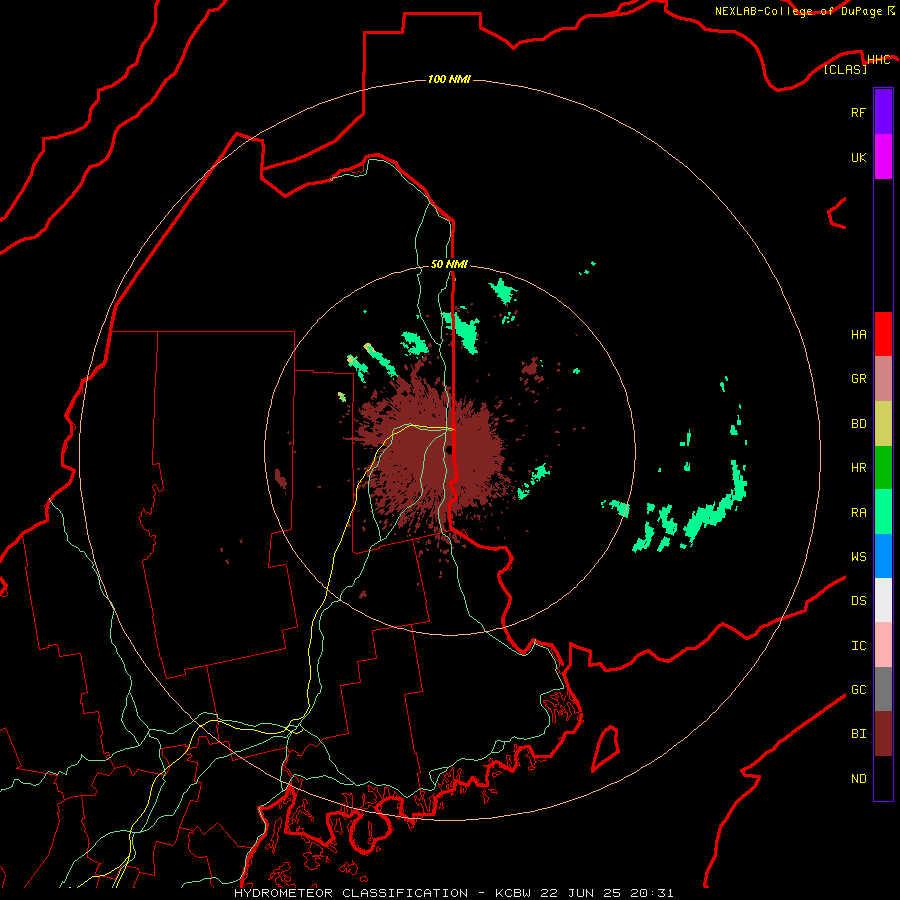Select the red HA legend swatch

(x=883, y=334)
